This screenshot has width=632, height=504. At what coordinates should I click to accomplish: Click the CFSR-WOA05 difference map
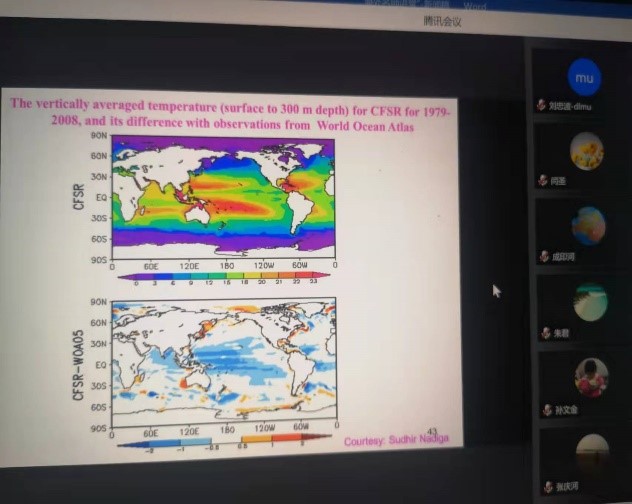point(222,364)
